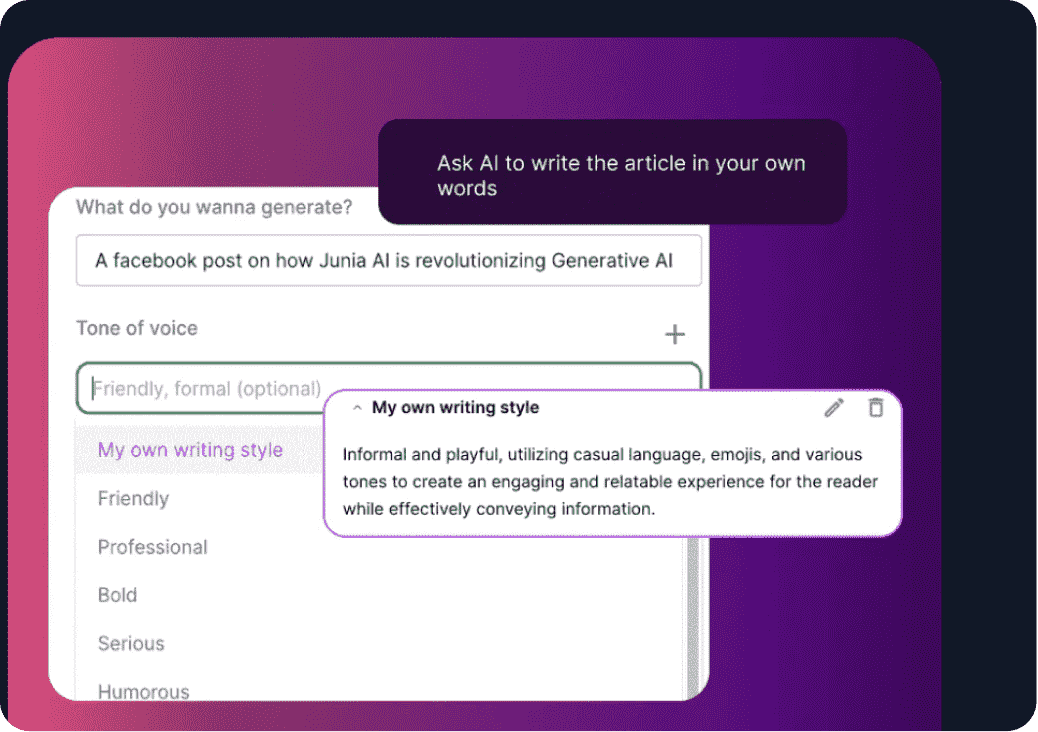Viewport: 1038px width, 732px height.
Task: Pick "Humorous" from the tone dropdown
Action: pyautogui.click(x=143, y=690)
